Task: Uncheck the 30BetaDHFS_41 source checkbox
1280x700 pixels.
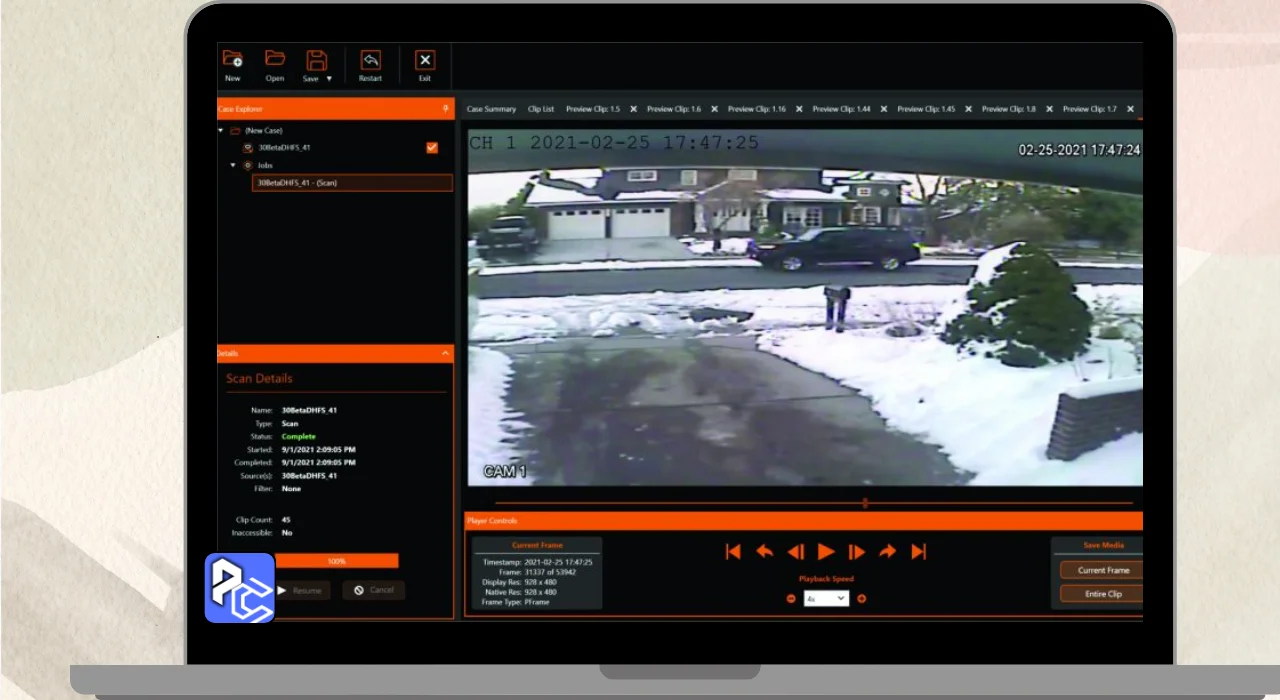Action: 432,148
